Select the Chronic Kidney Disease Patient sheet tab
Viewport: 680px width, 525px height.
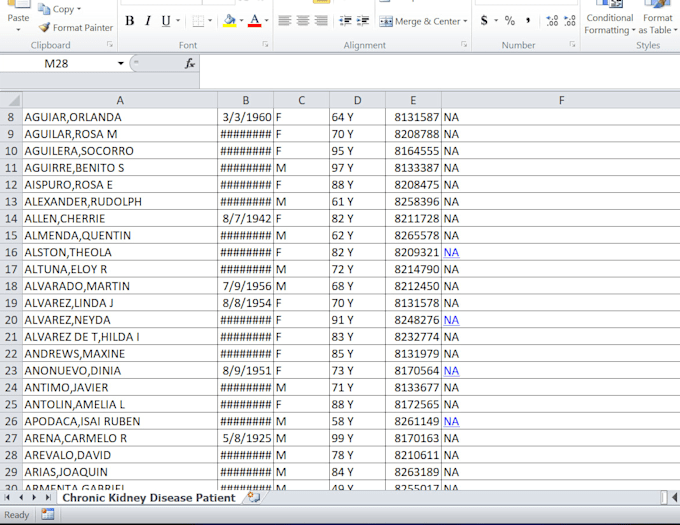tap(149, 498)
